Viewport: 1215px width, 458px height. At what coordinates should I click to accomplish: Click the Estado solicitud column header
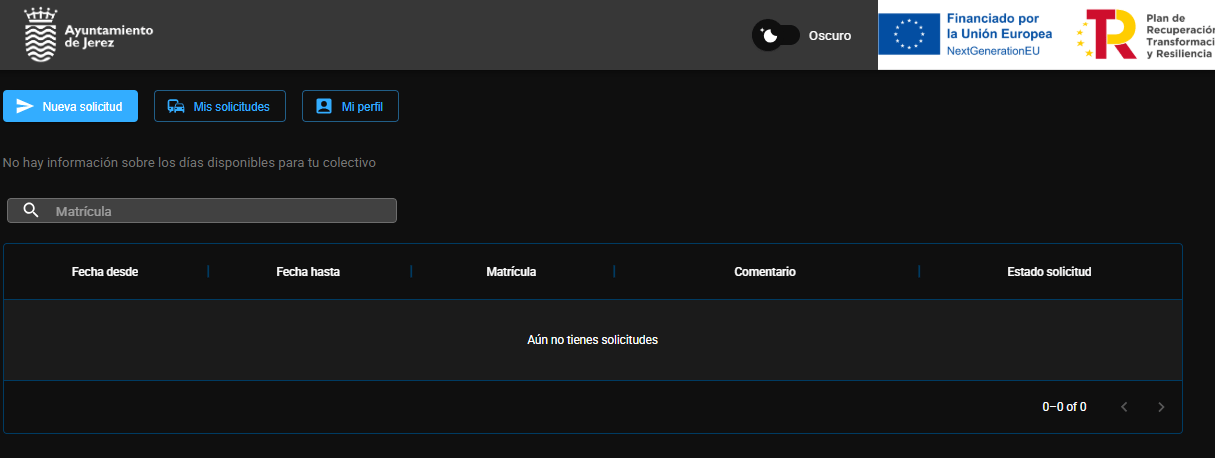[x=1049, y=272]
